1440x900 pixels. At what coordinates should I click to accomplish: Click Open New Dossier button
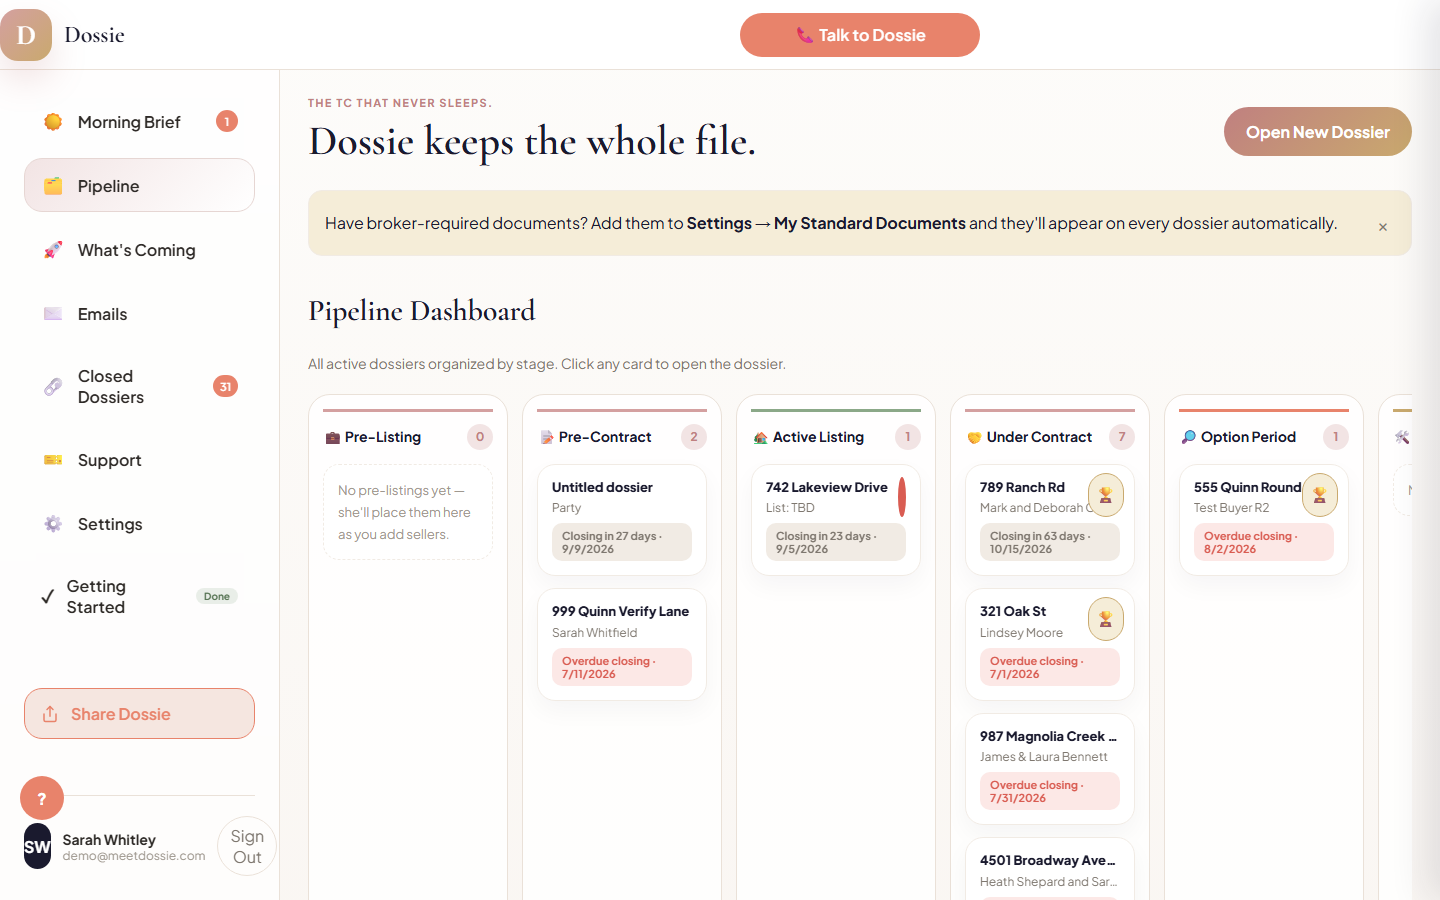tap(1318, 132)
